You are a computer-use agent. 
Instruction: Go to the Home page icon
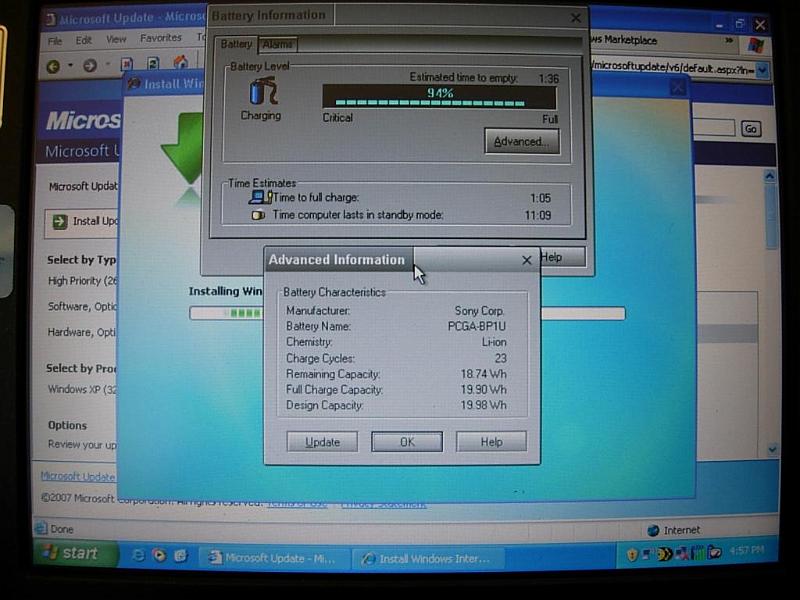[x=180, y=62]
